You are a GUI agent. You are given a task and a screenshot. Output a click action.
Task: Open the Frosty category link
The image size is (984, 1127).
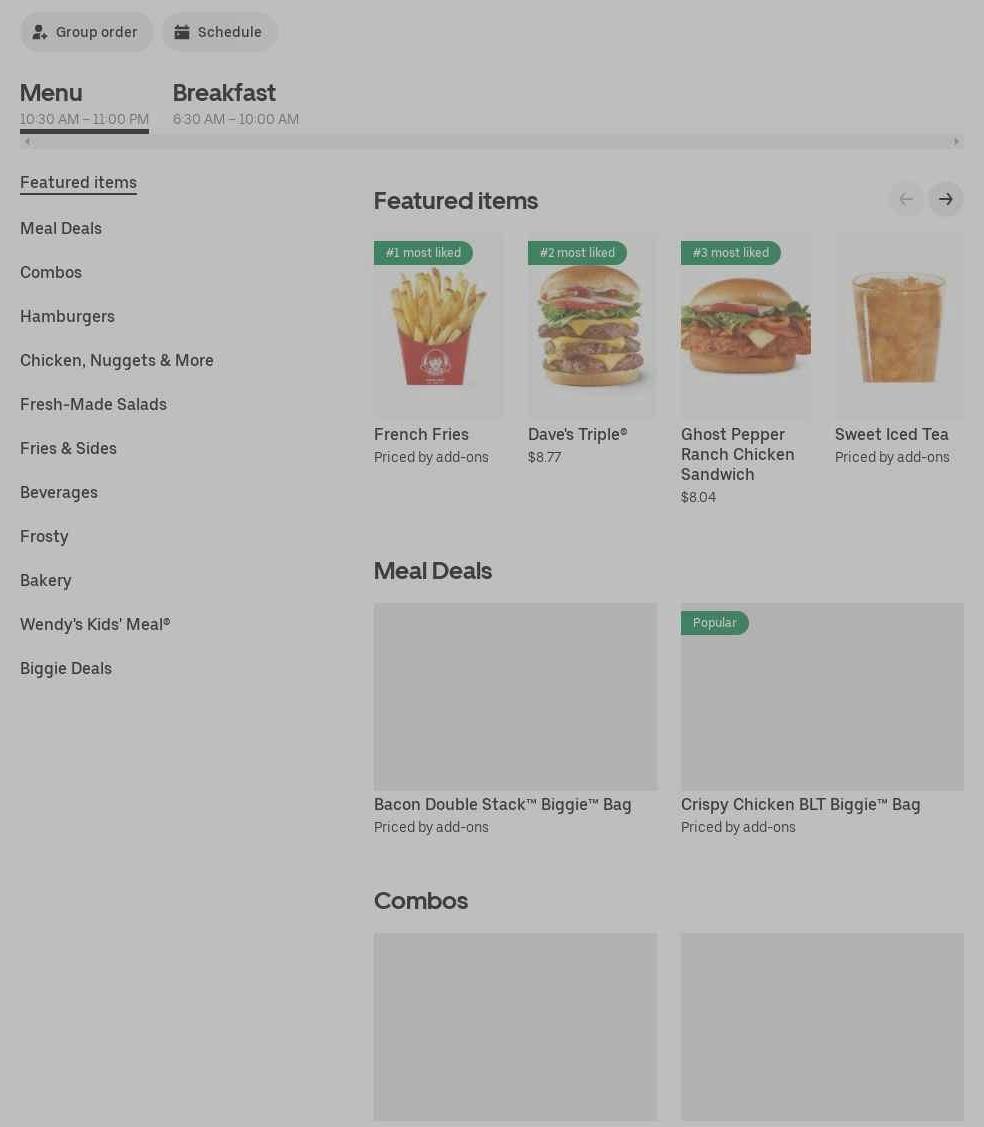click(44, 537)
